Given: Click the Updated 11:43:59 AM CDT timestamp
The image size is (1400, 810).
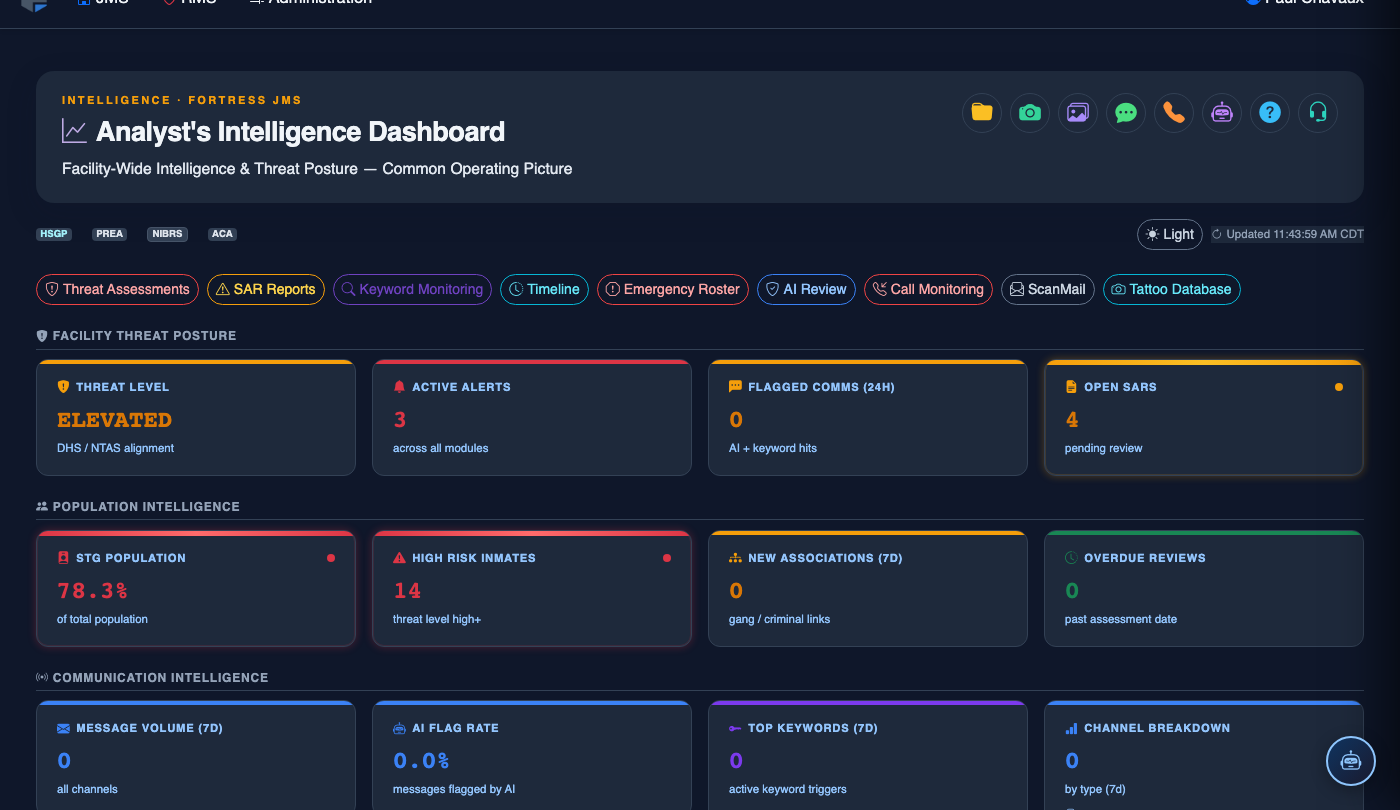Looking at the screenshot, I should click(x=1287, y=234).
